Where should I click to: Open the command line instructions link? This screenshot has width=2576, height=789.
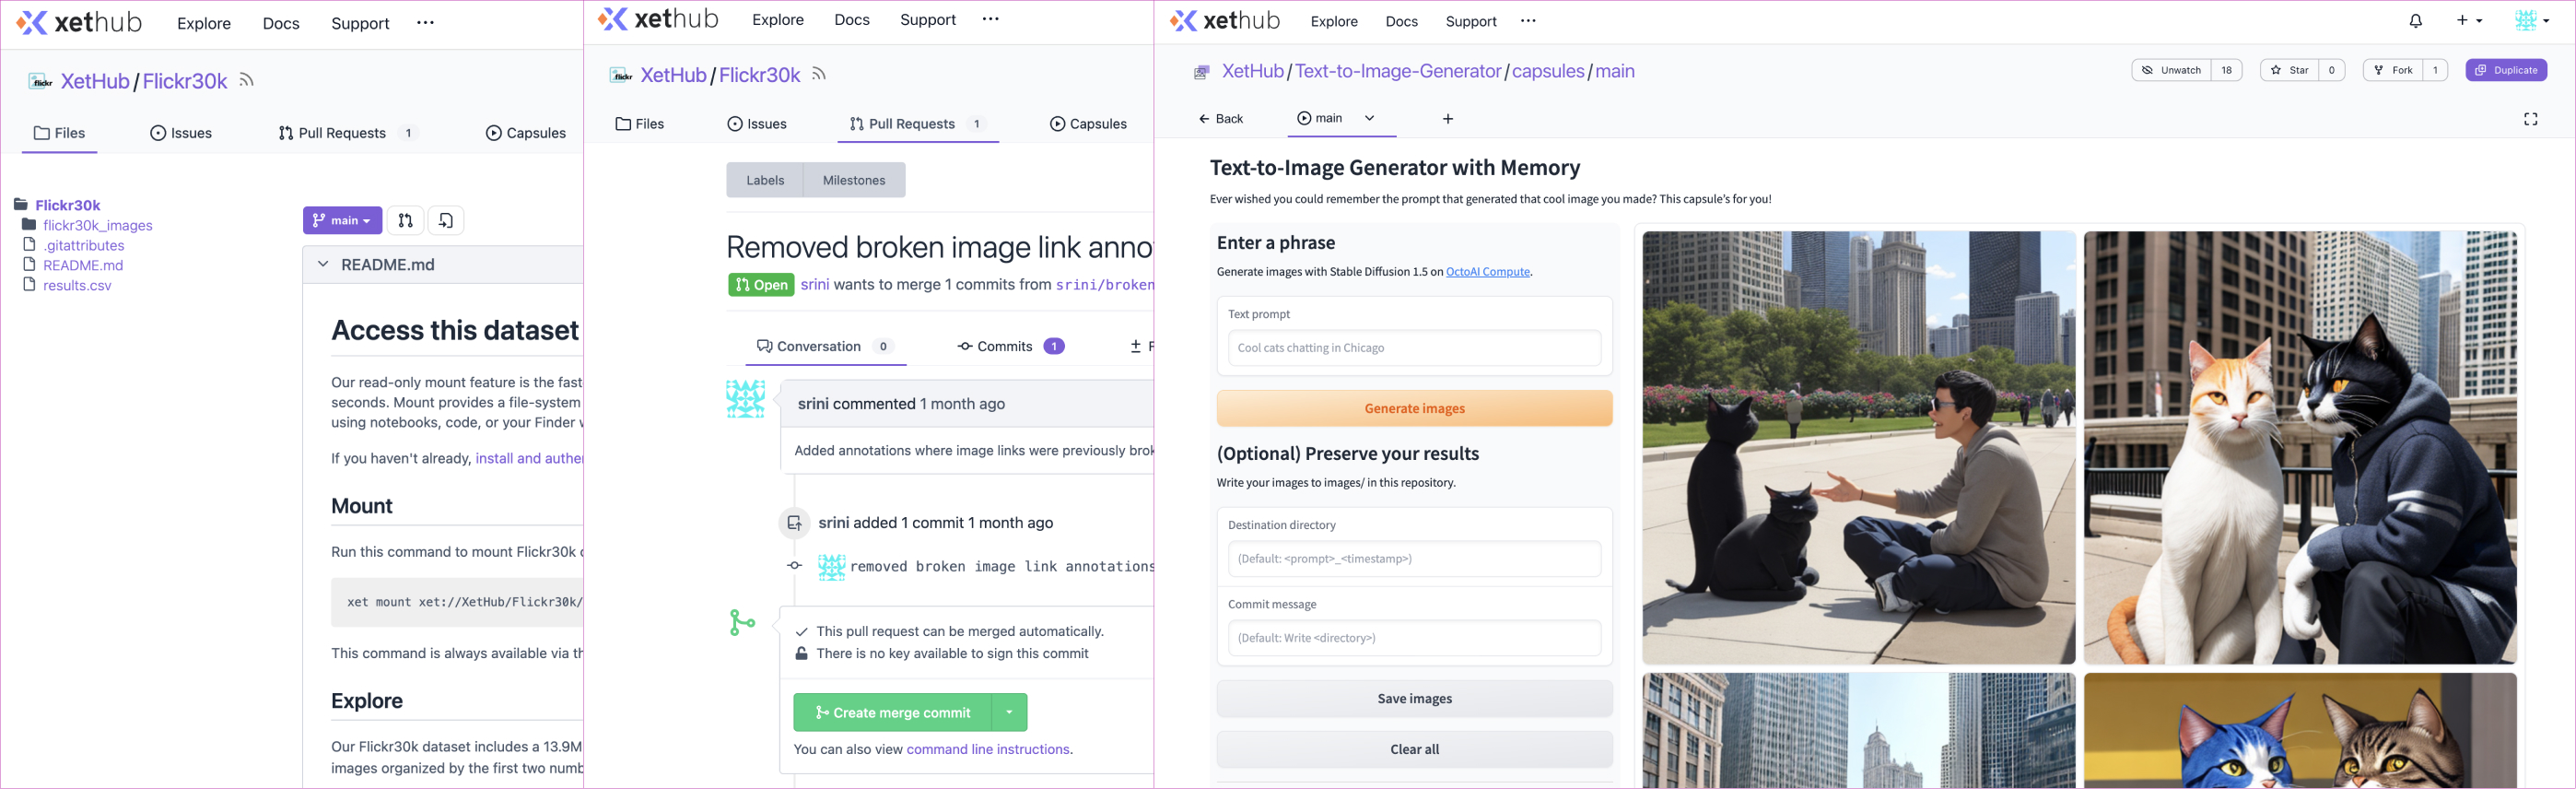click(987, 749)
